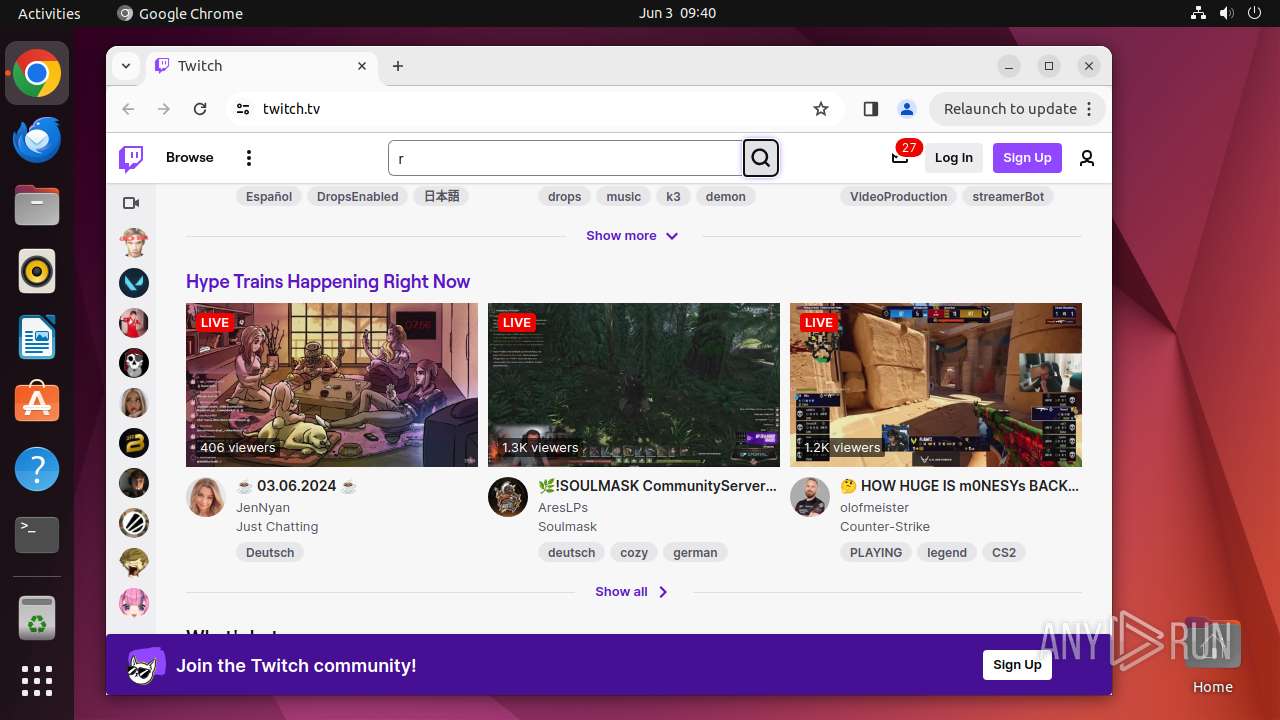Select the CS2 tag

coord(1004,552)
